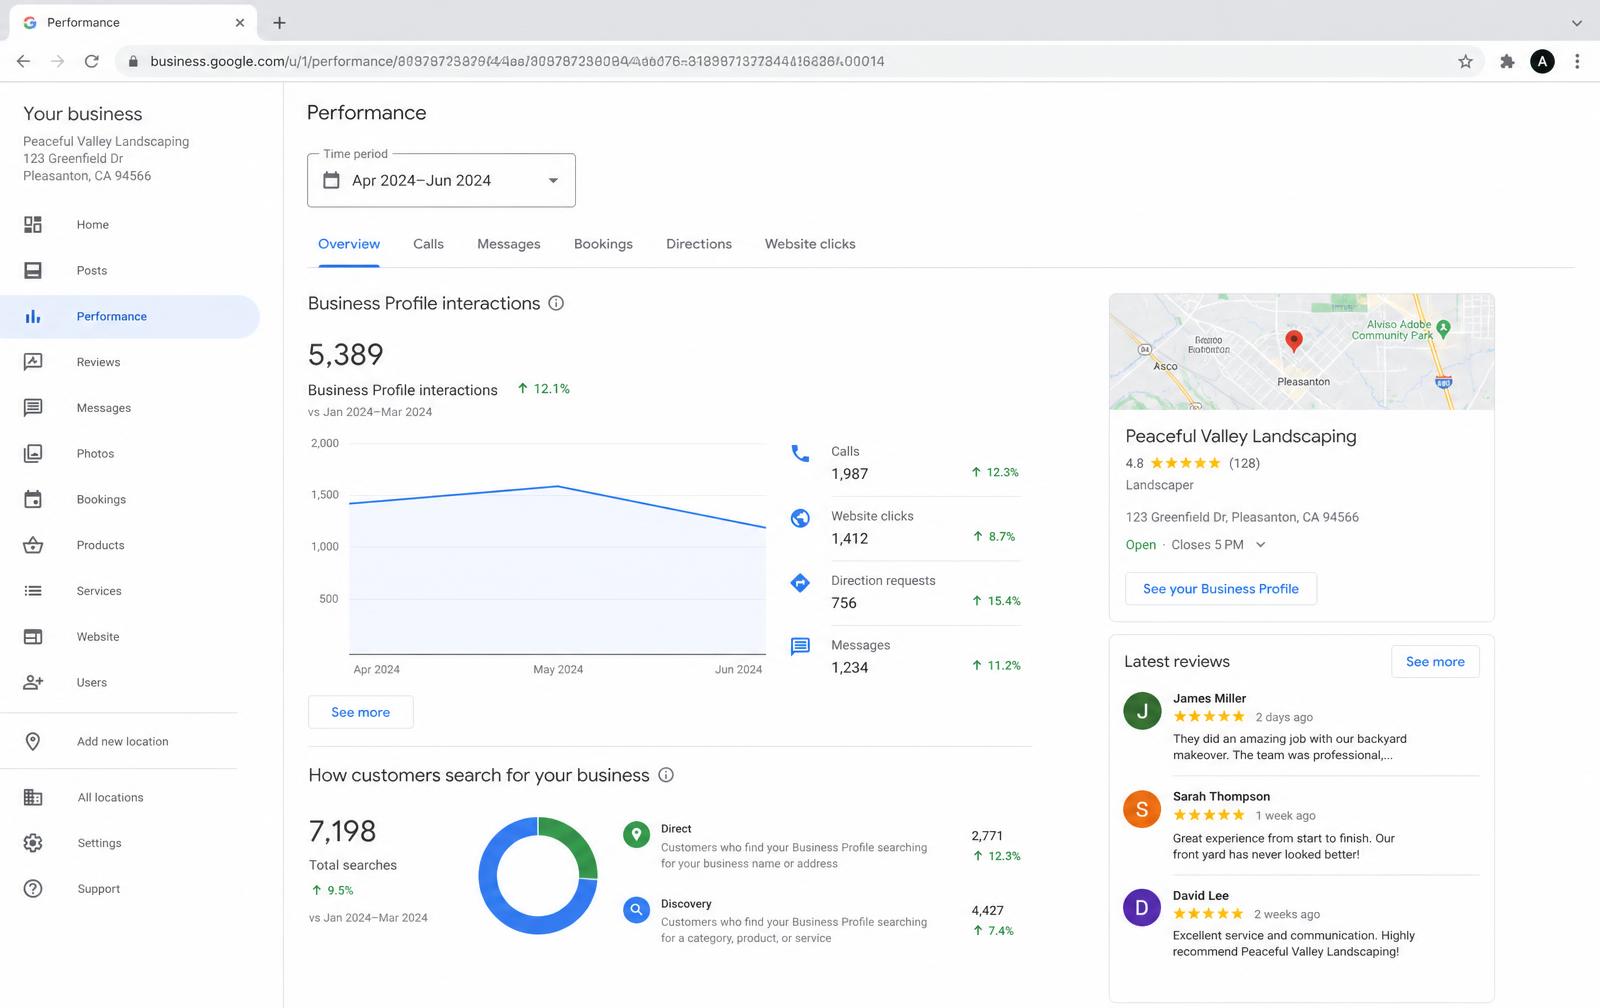The height and width of the screenshot is (1008, 1600).
Task: Click the 2,771 Direct searches value
Action: click(x=987, y=836)
